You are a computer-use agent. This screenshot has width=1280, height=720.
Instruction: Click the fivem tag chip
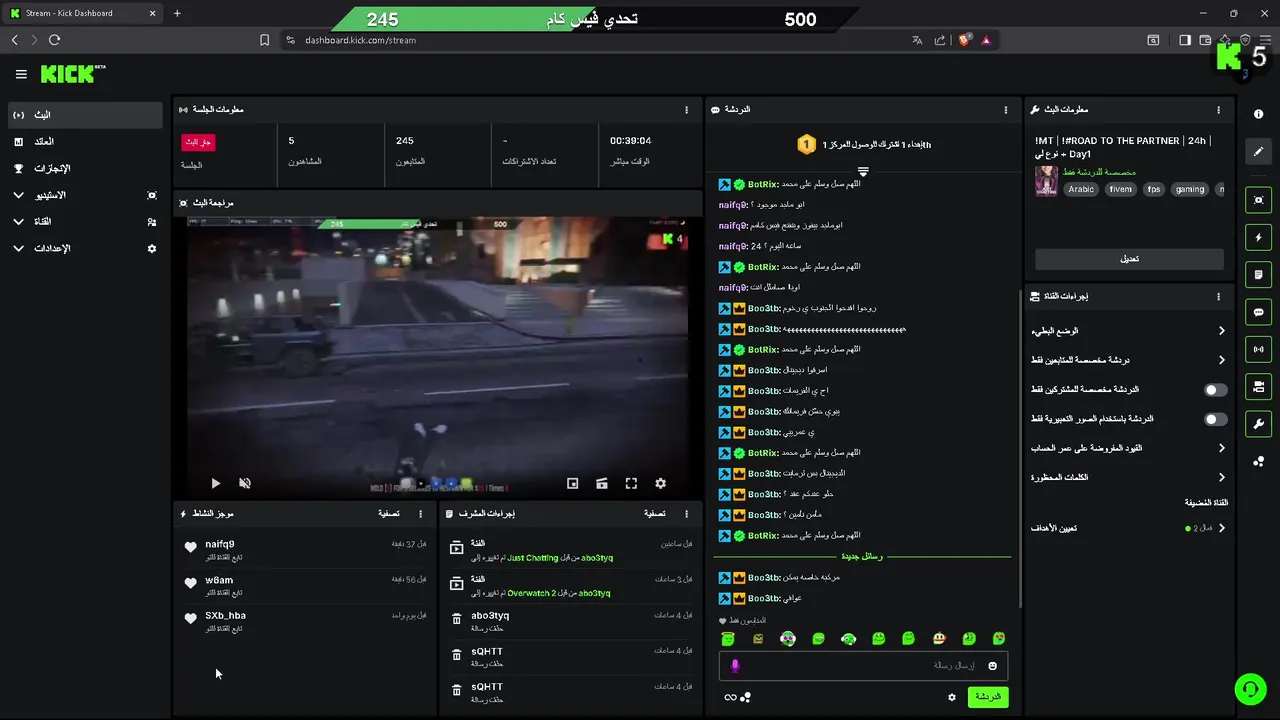[x=1120, y=189]
